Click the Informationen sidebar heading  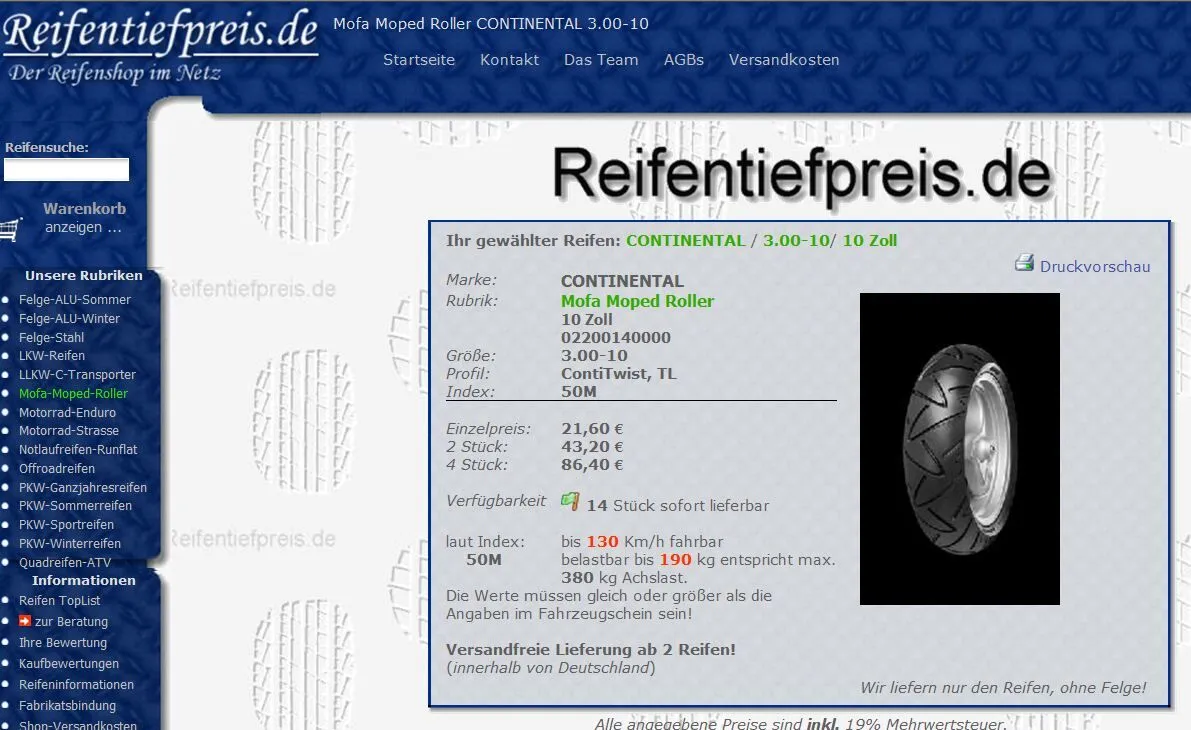(x=84, y=580)
